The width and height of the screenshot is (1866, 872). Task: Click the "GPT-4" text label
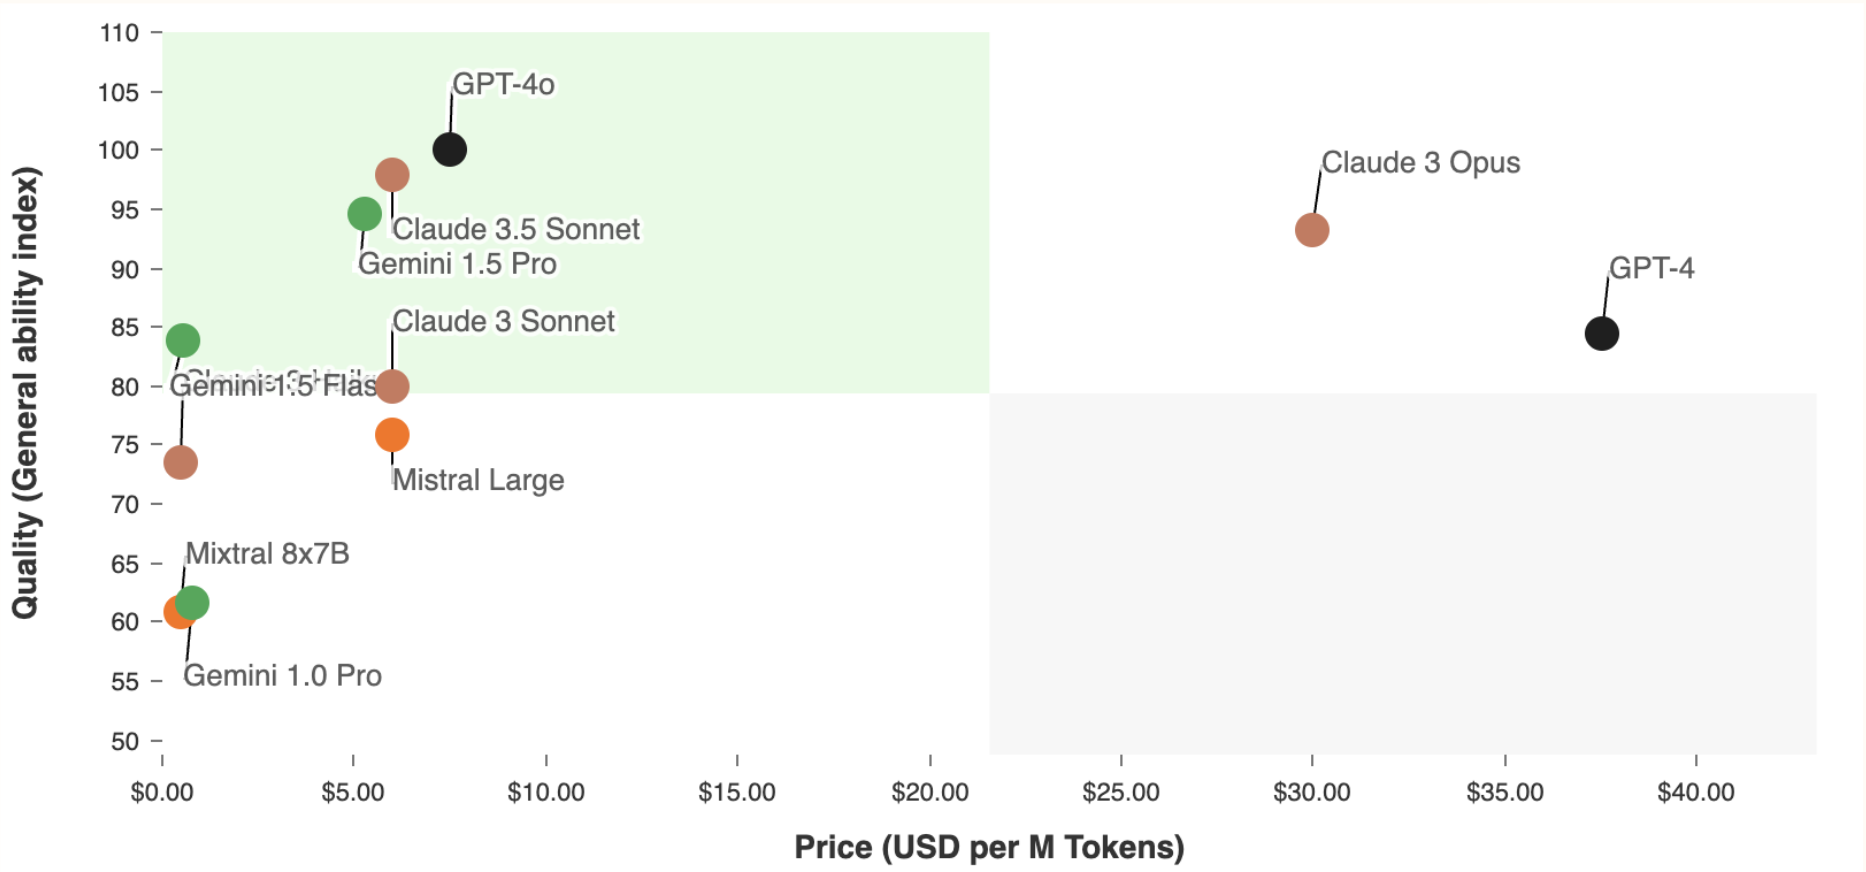tap(1651, 268)
